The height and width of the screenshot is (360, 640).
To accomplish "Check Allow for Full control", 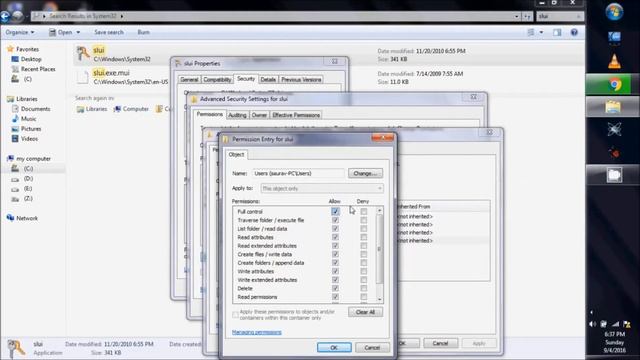I will pyautogui.click(x=335, y=211).
